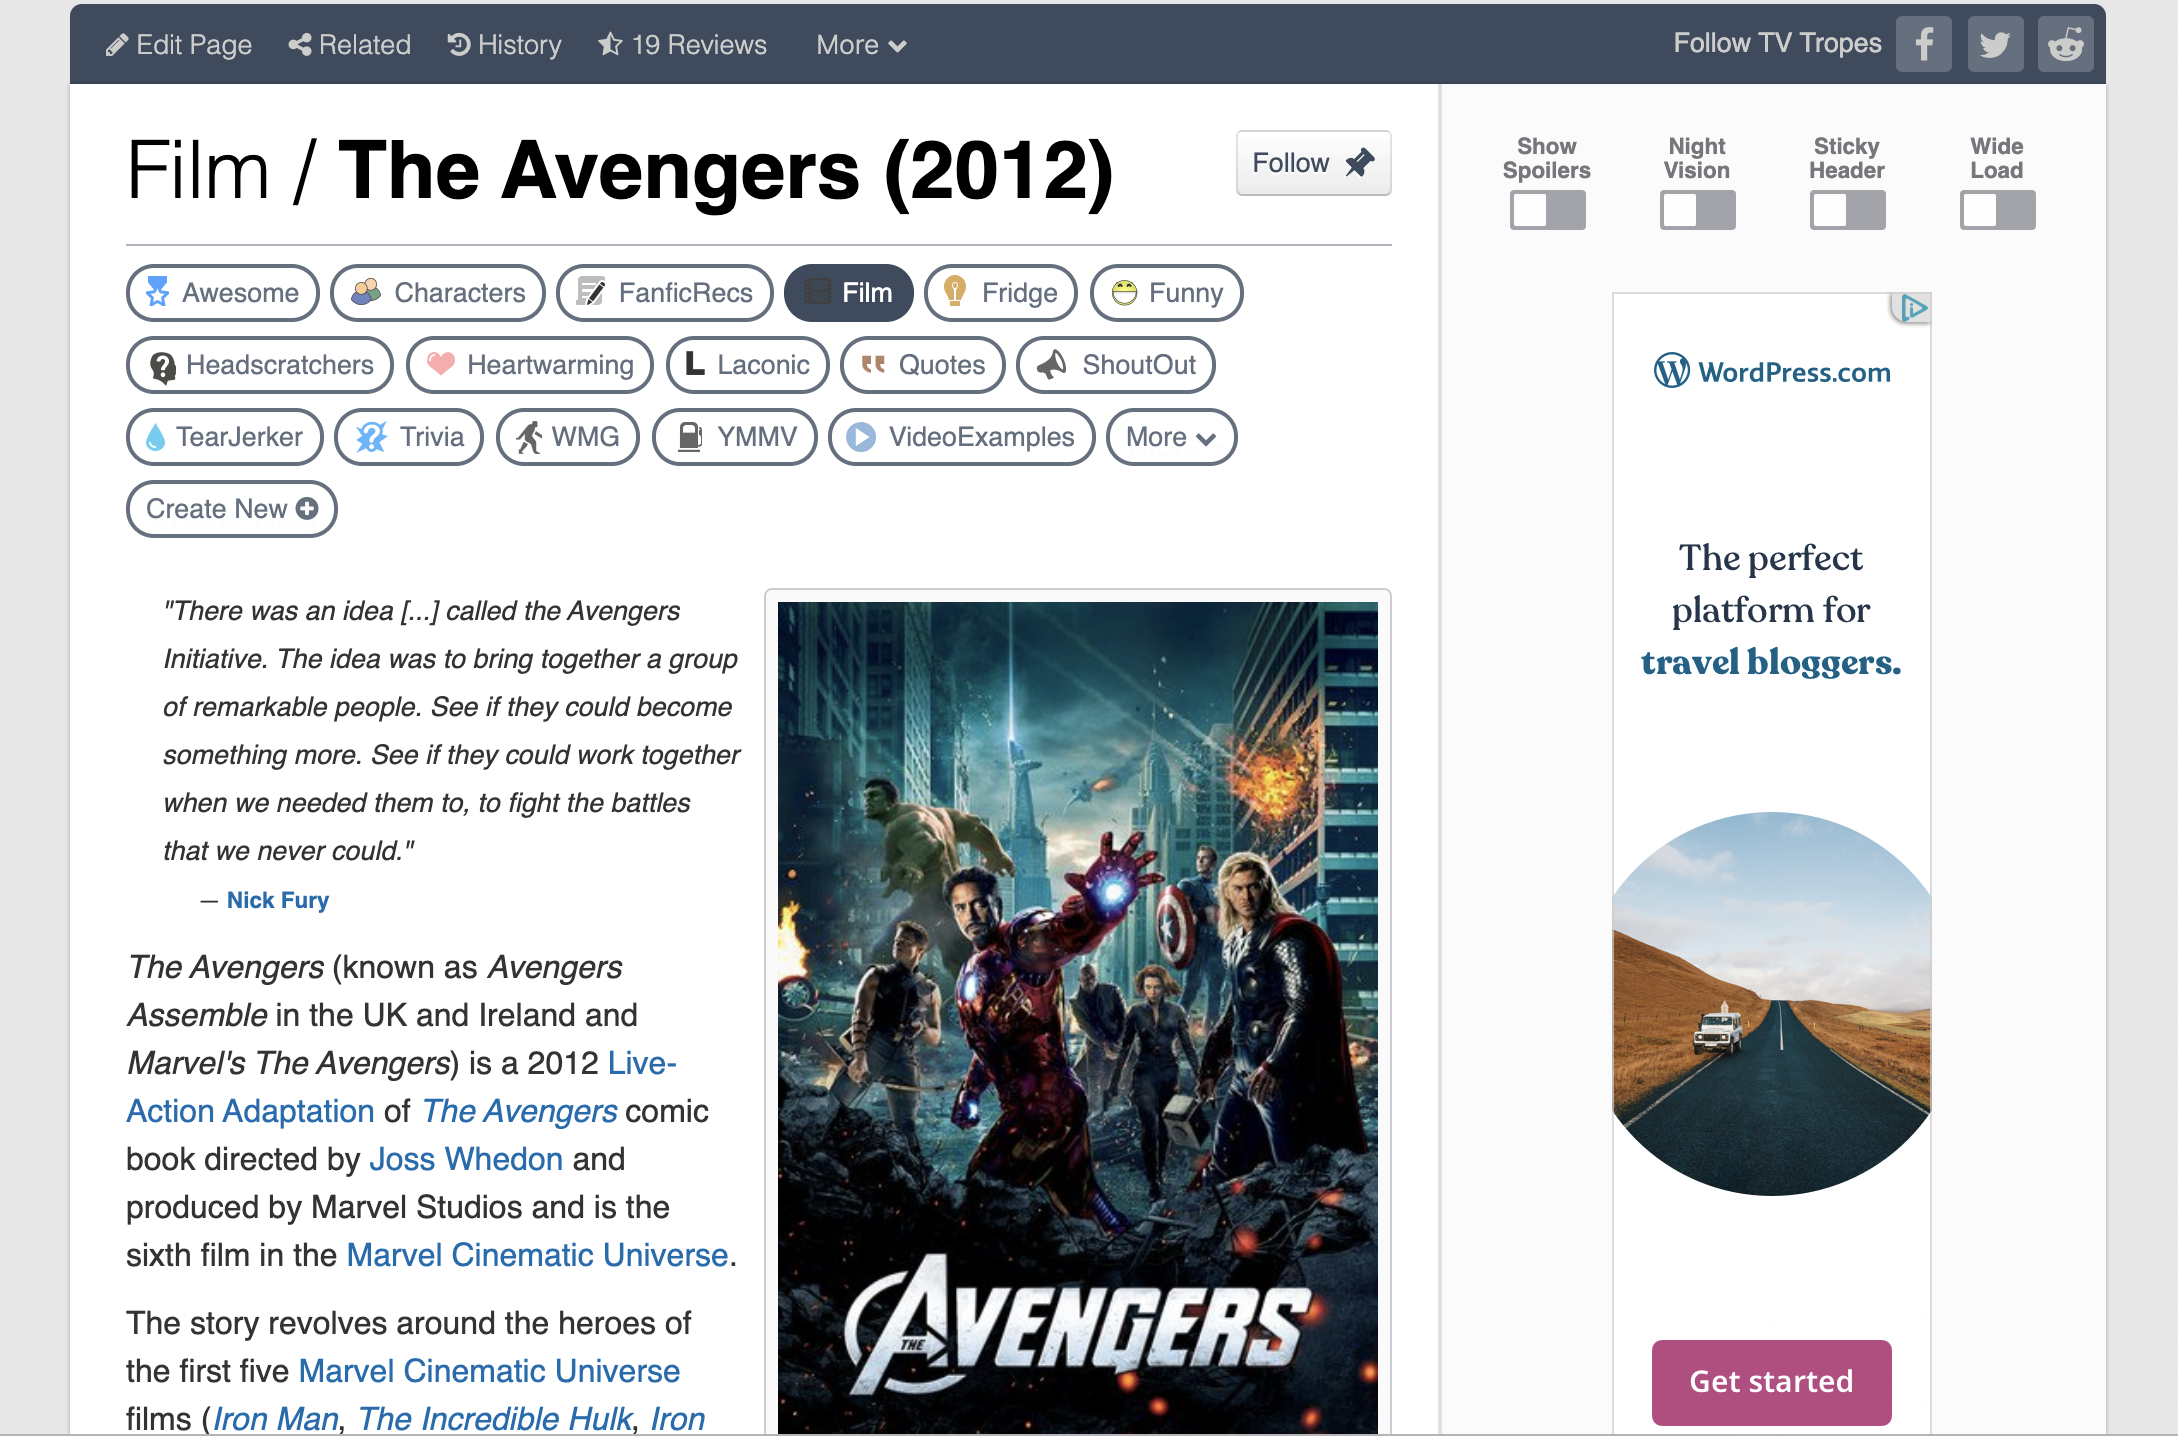Open the Joss Whedon link
The width and height of the screenshot is (2178, 1438).
(466, 1159)
